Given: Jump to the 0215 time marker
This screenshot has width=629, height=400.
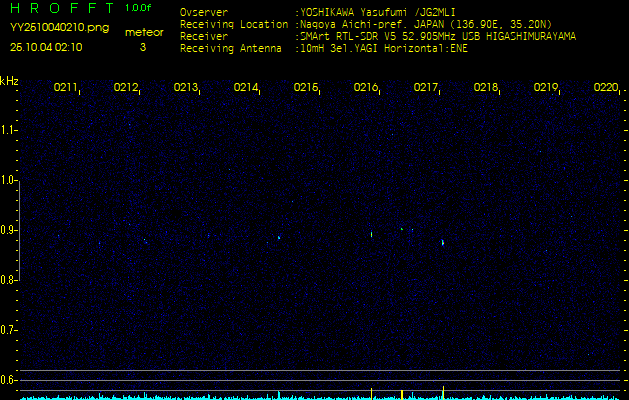Looking at the screenshot, I should click(306, 88).
